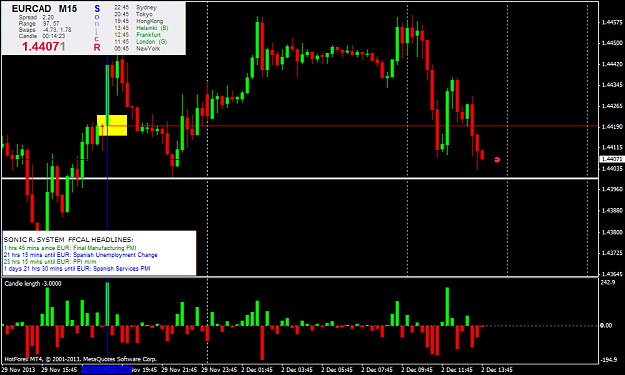Click the 19:45 HongKong session row
This screenshot has width=625, height=375.
[x=138, y=21]
